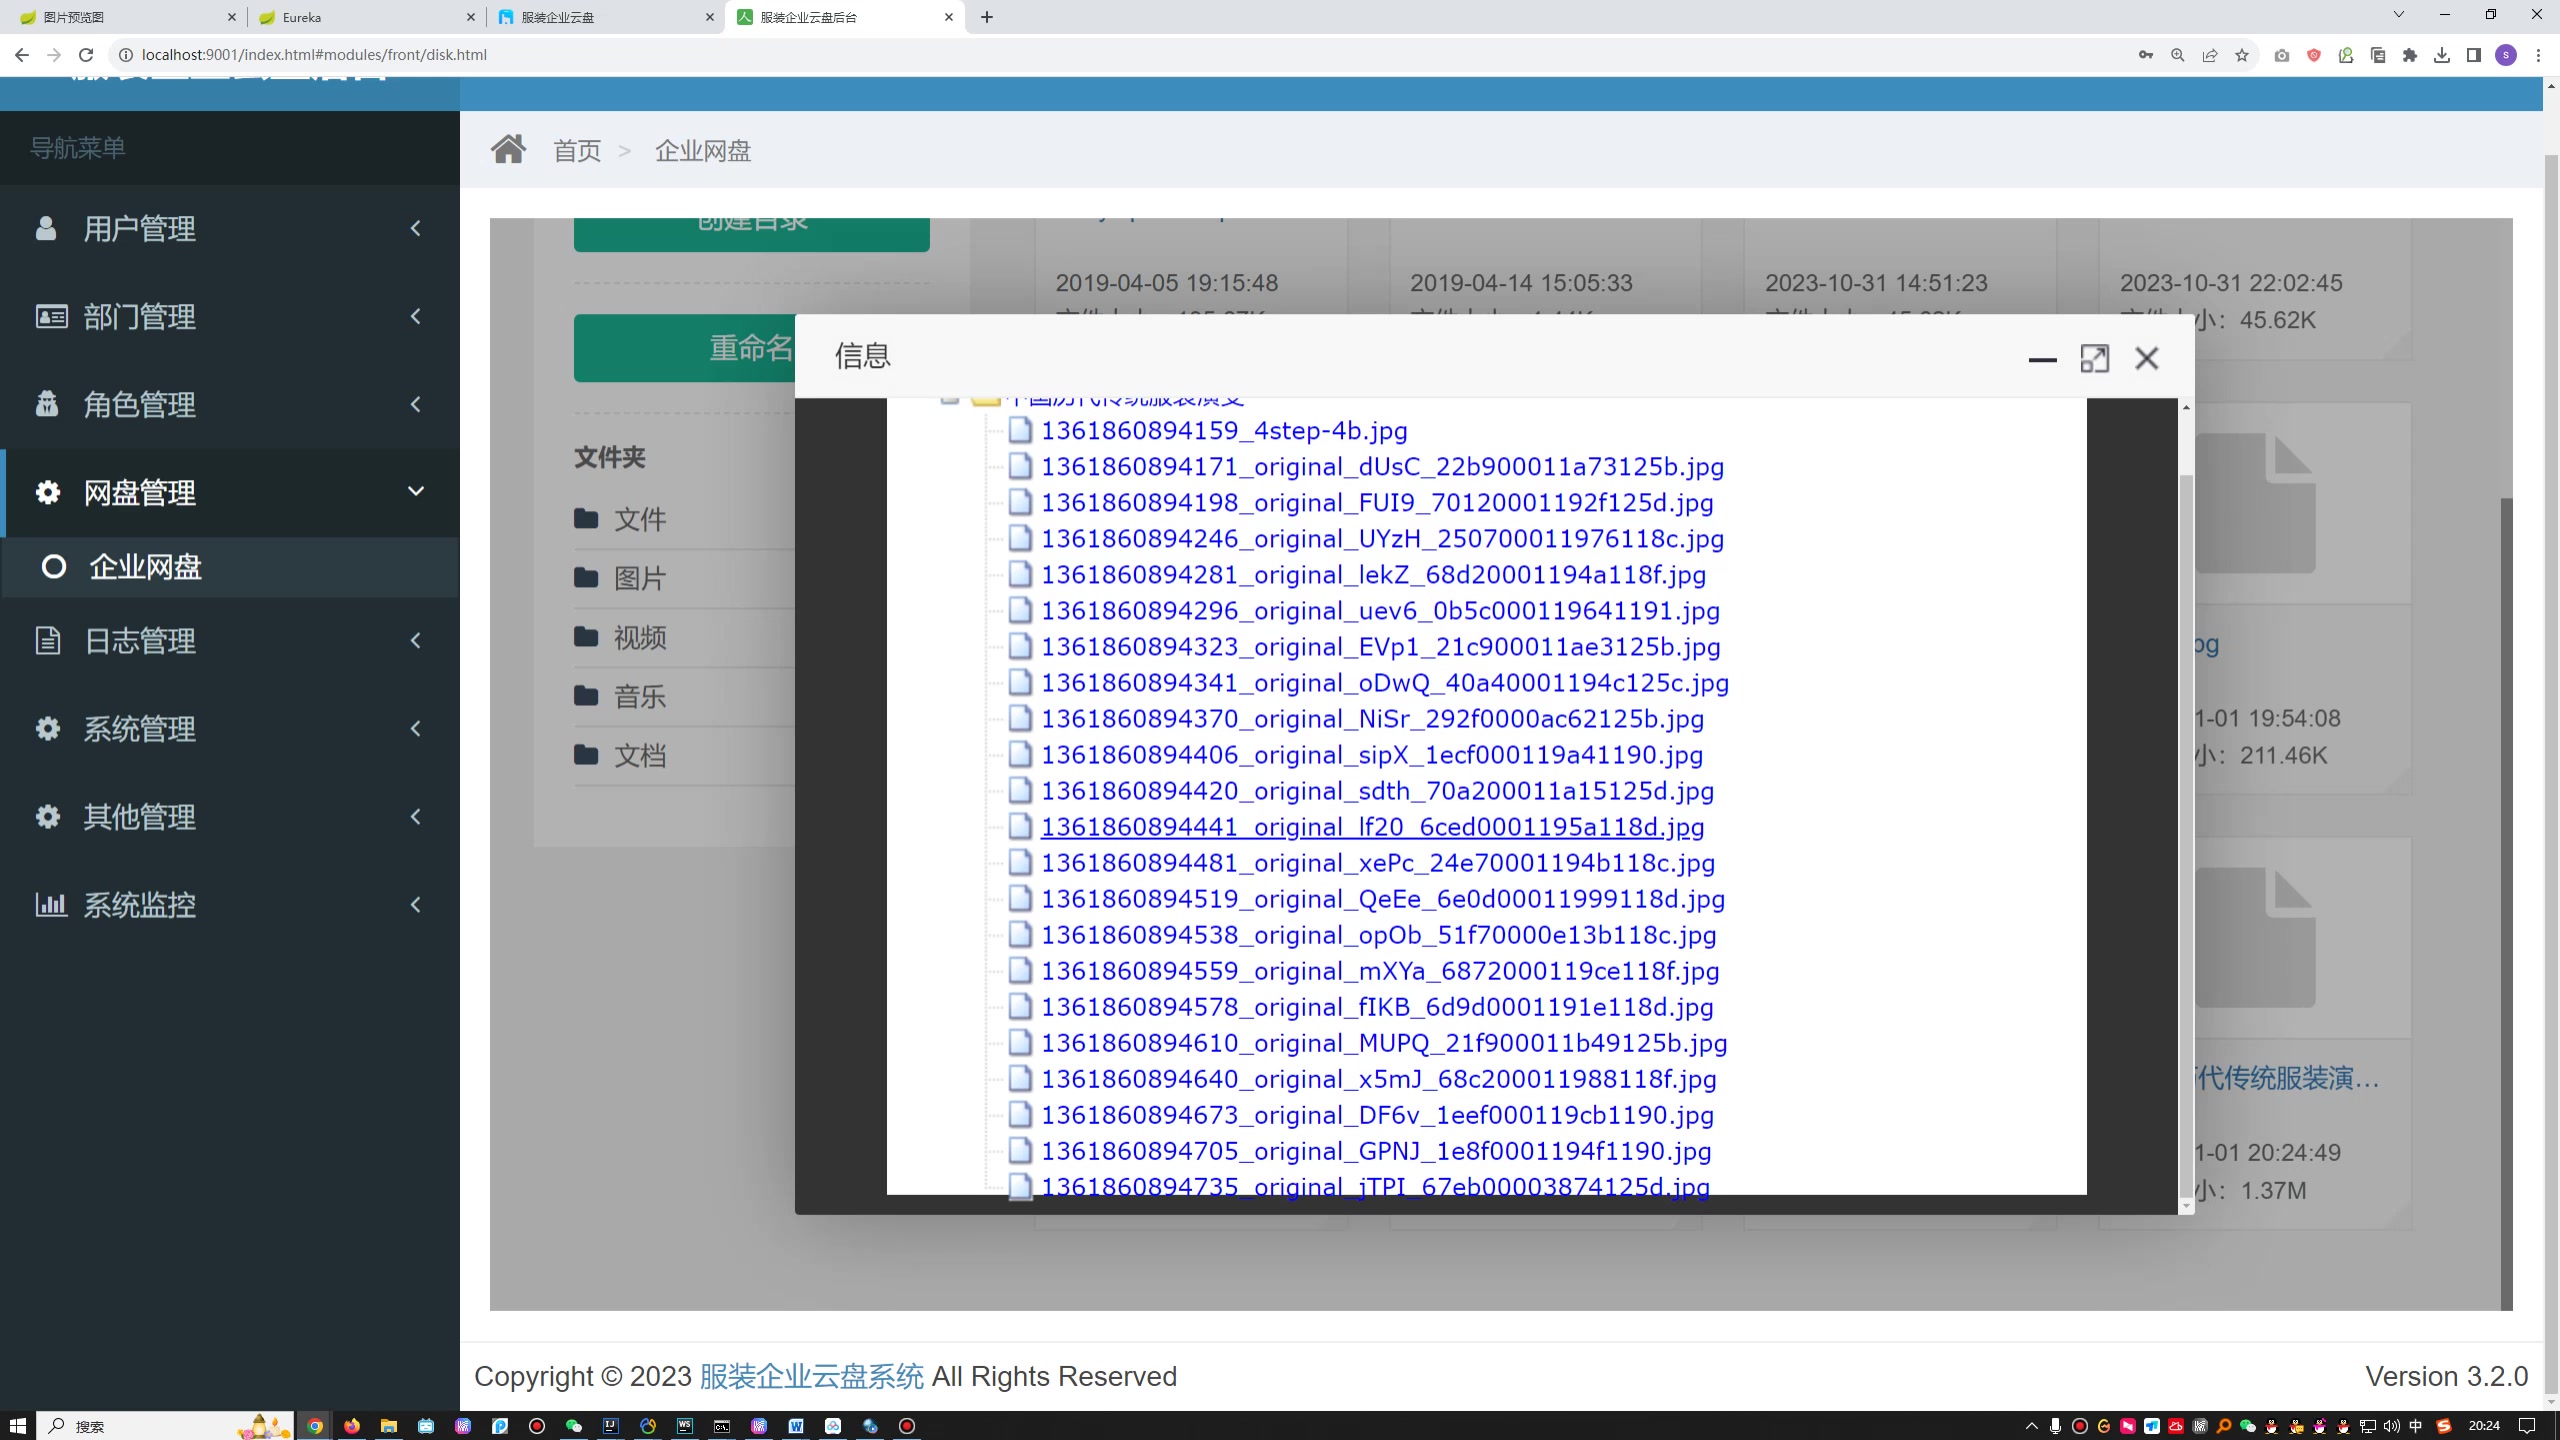Click the 其他管理 gear icon
The height and width of the screenshot is (1440, 2560).
(47, 816)
